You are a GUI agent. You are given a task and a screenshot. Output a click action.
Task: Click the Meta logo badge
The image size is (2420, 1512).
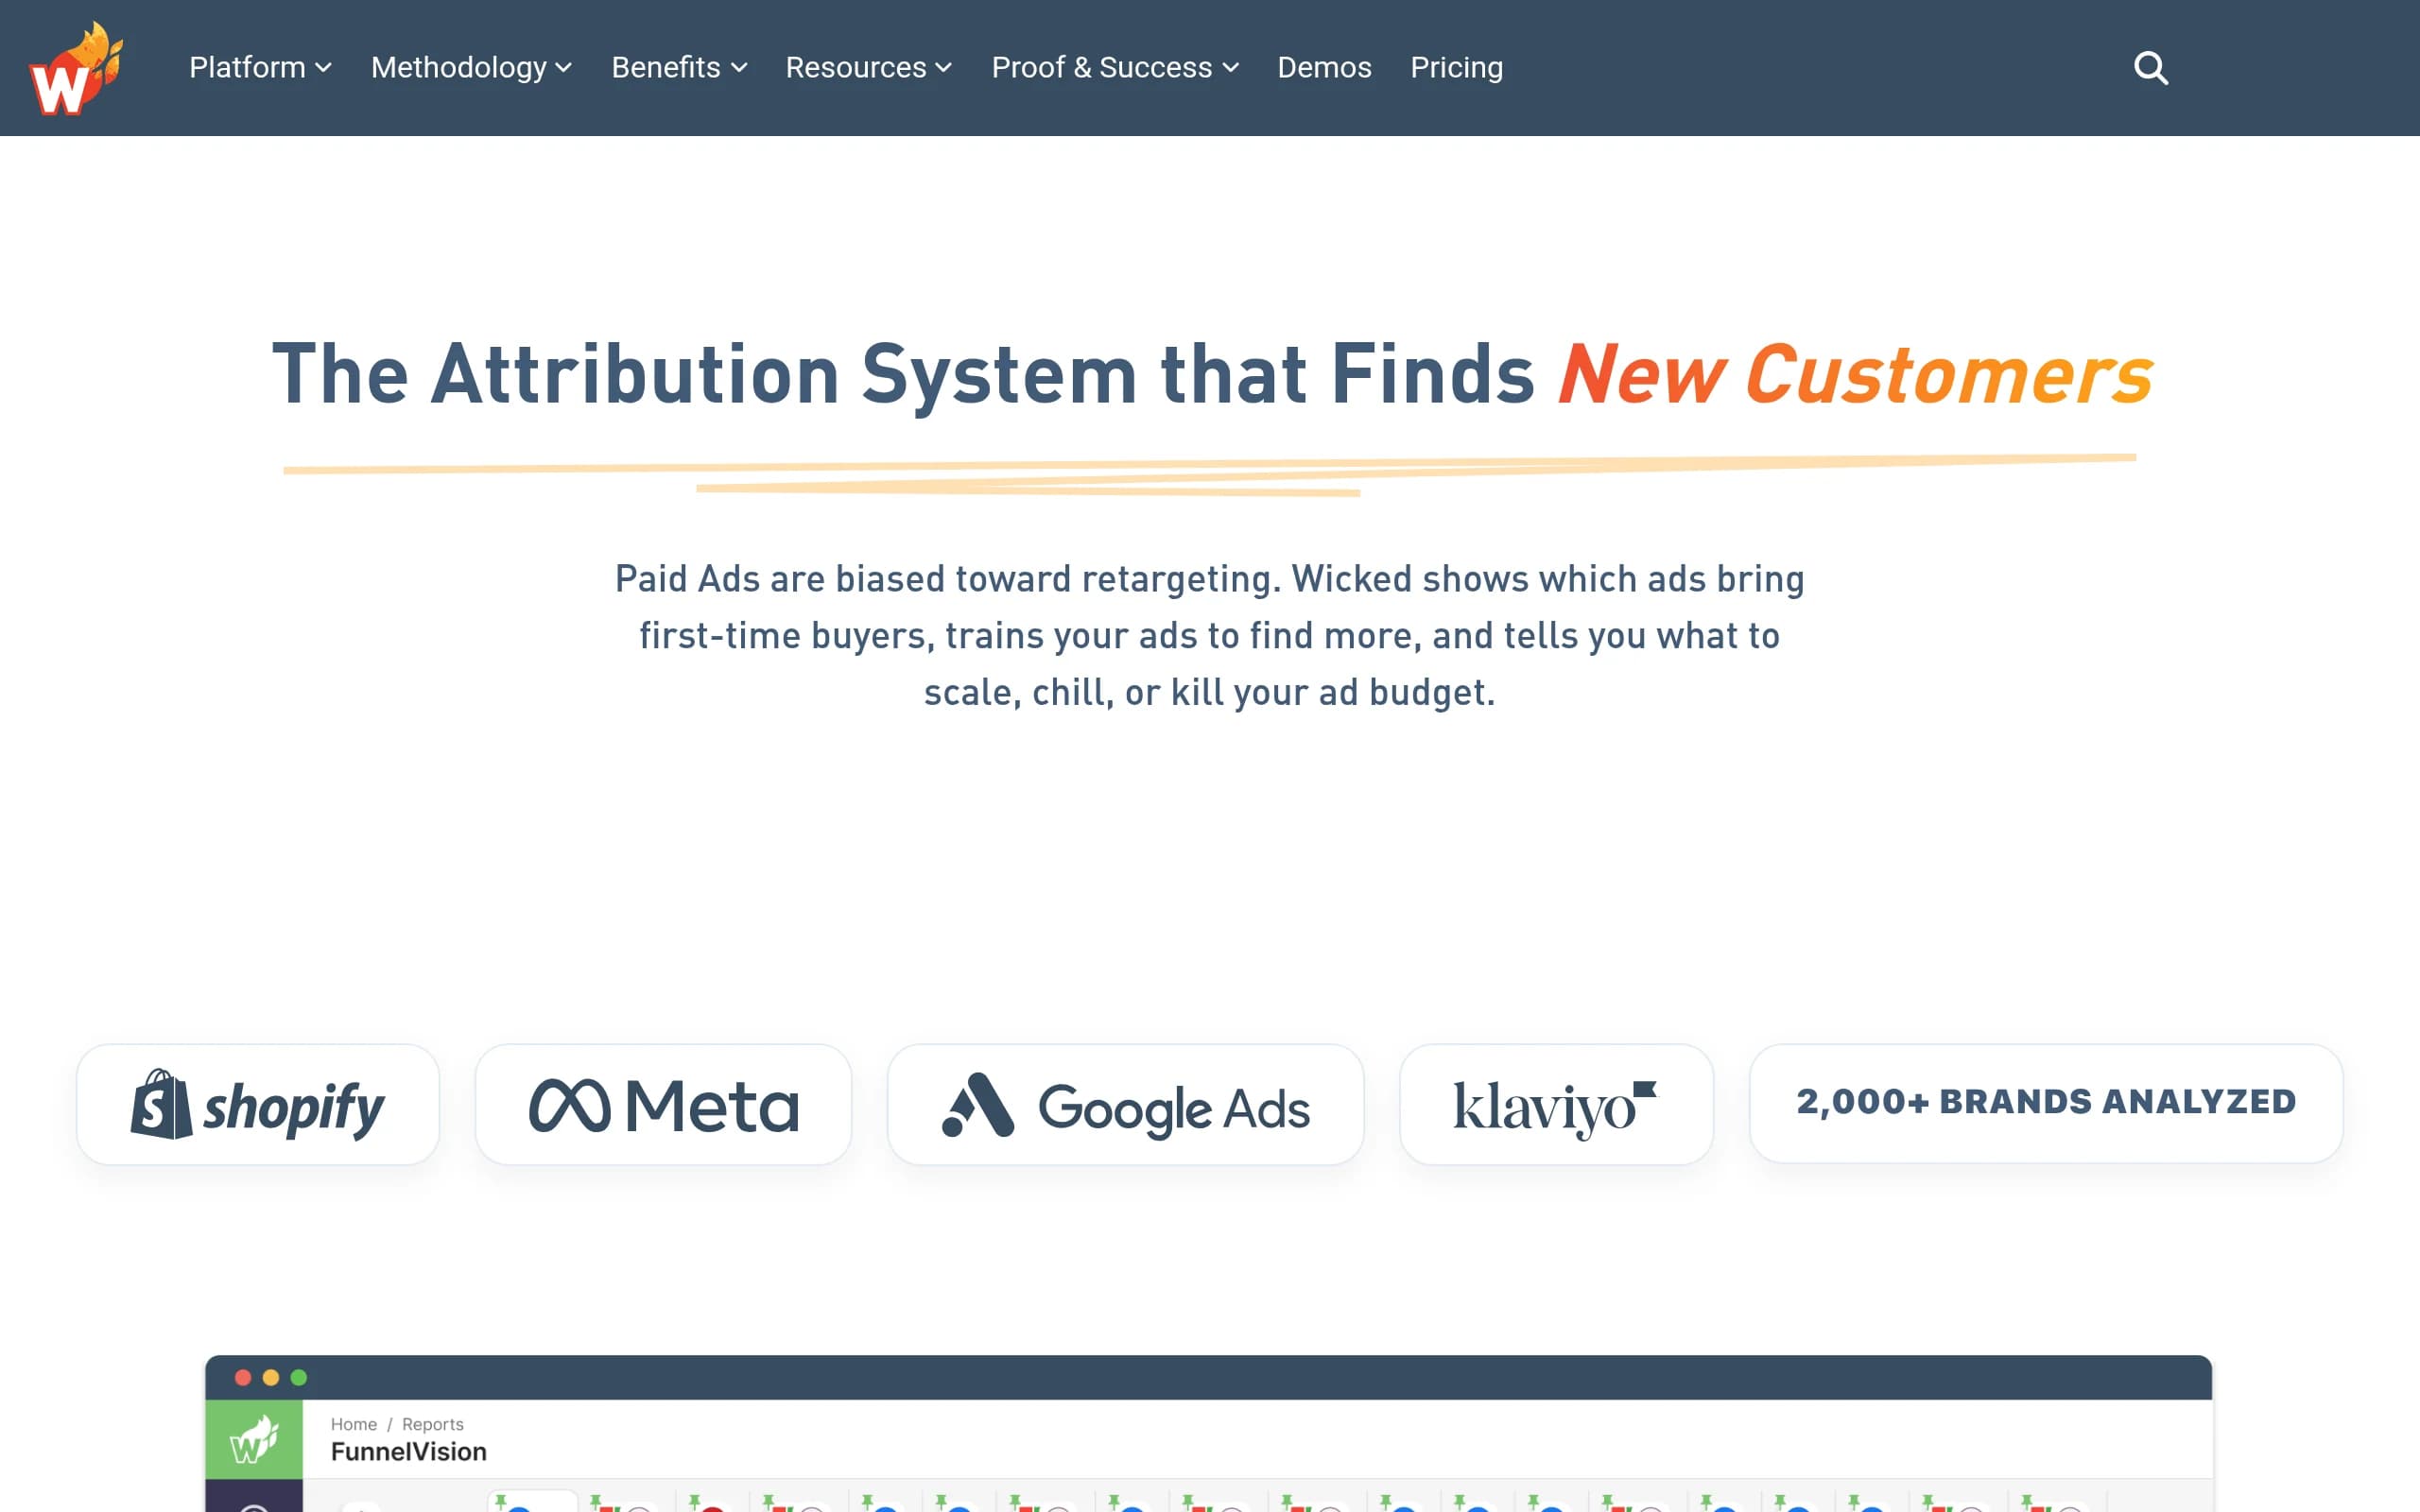663,1104
